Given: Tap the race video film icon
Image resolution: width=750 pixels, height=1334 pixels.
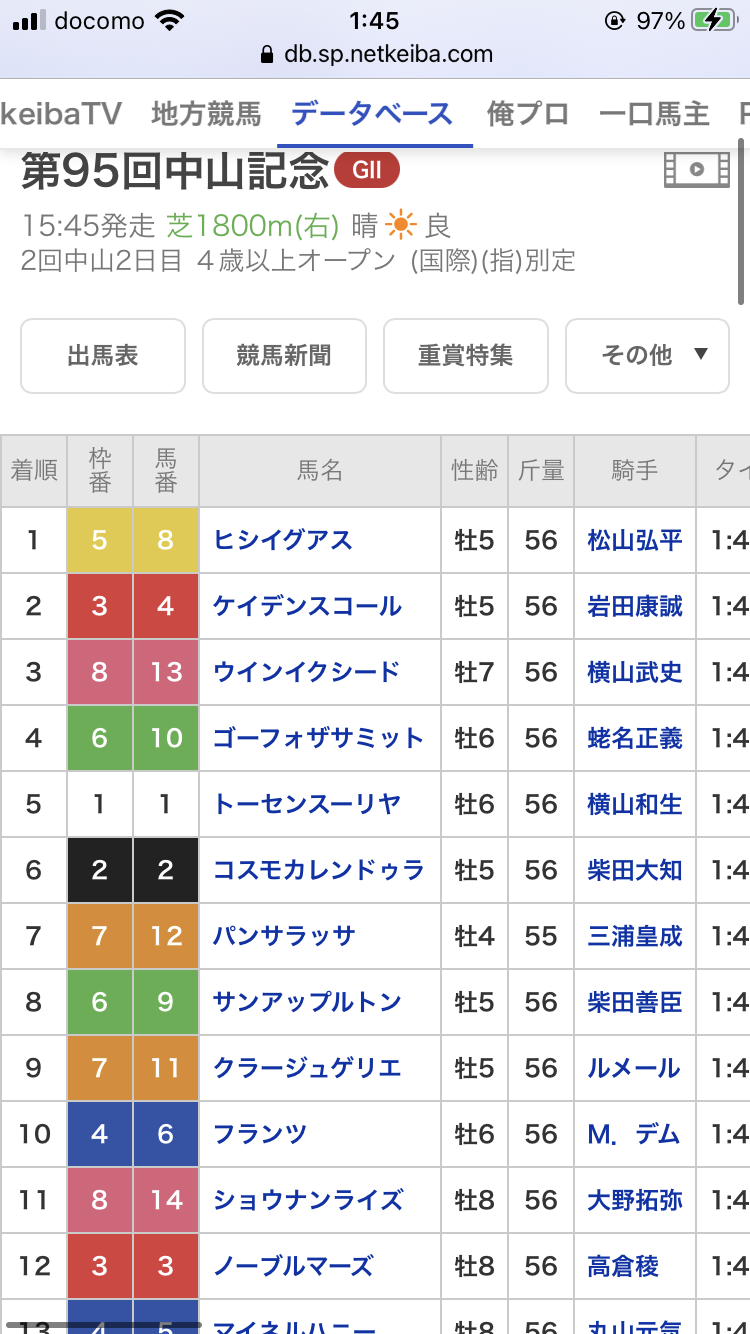Looking at the screenshot, I should tap(697, 170).
